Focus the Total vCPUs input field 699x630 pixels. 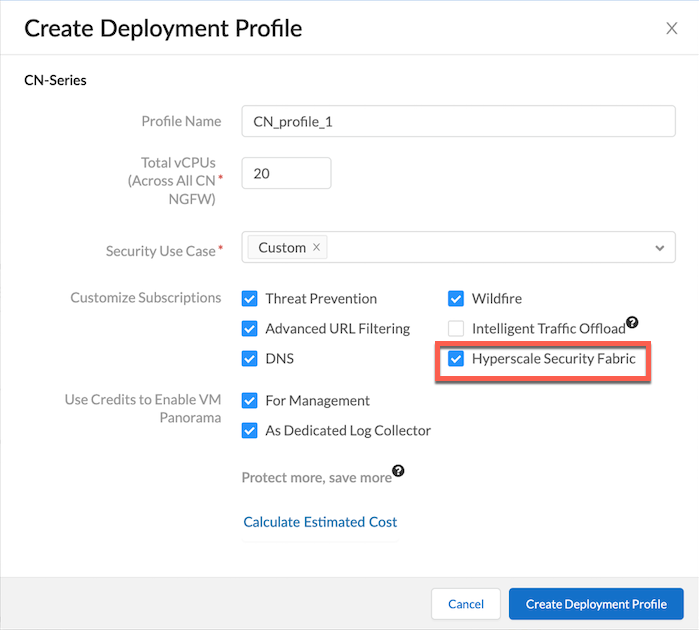pos(286,173)
